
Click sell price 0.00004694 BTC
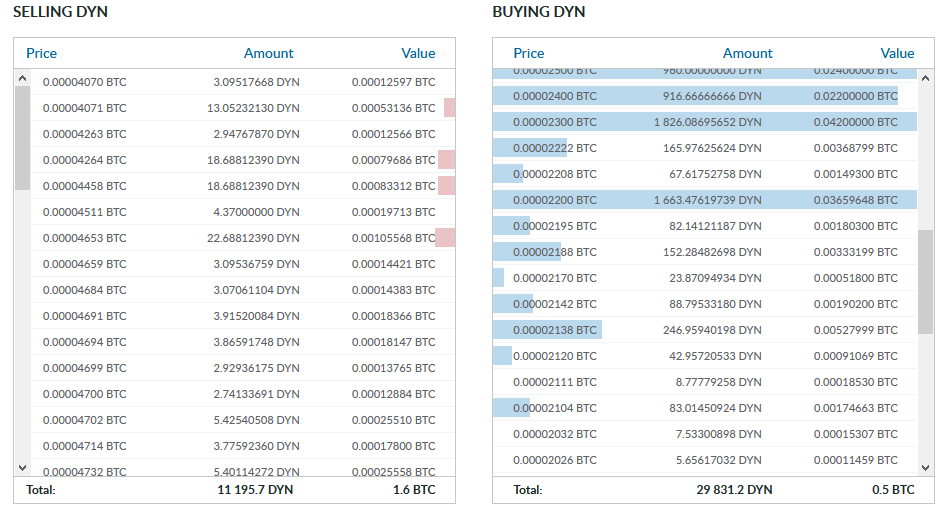[x=85, y=342]
